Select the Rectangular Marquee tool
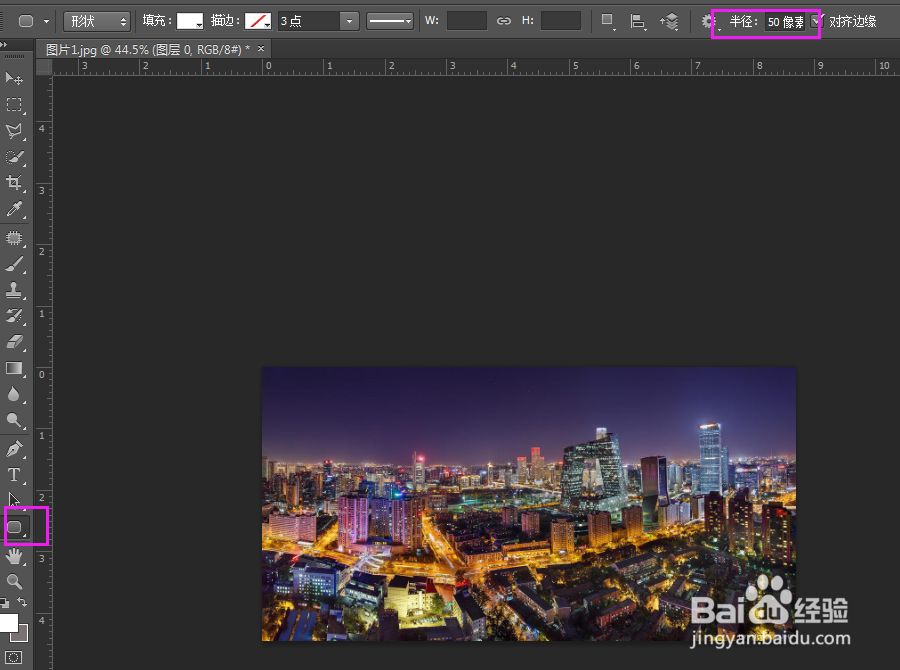 15,105
